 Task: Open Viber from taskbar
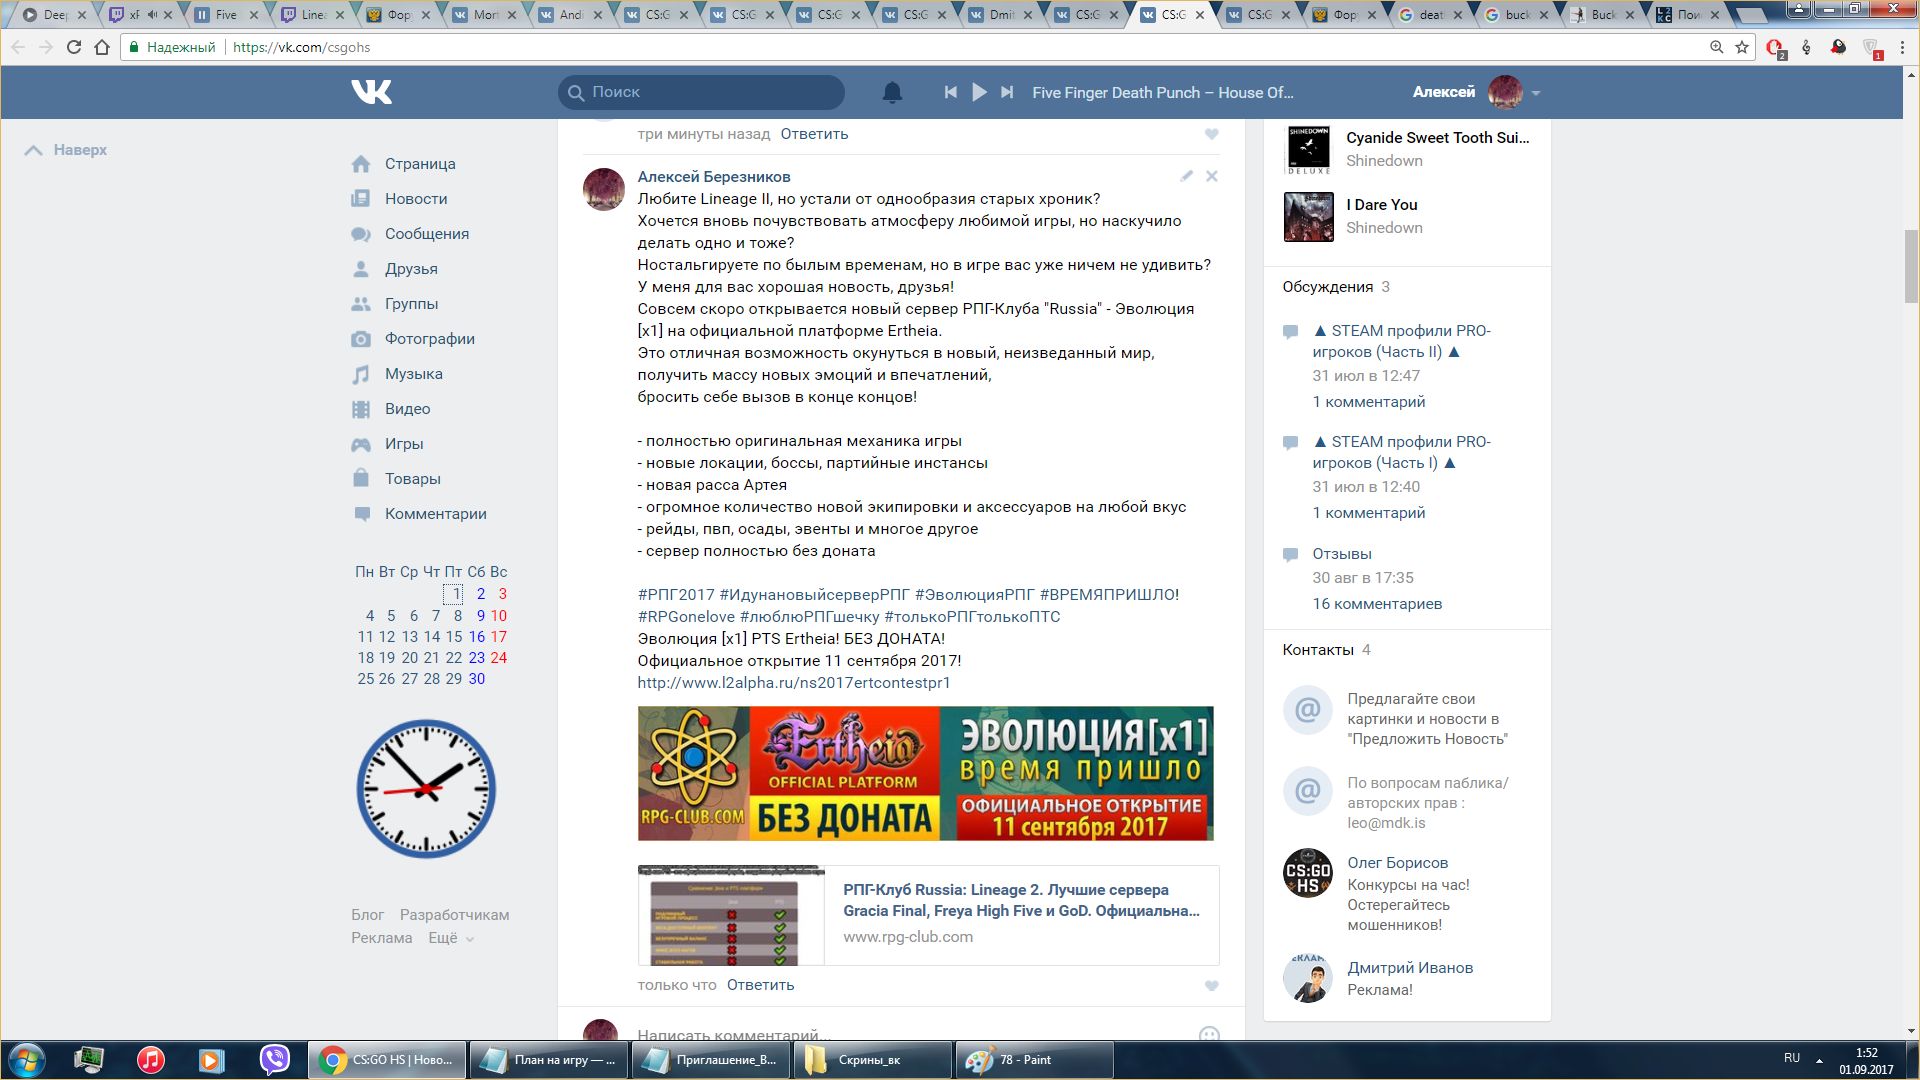tap(274, 1060)
